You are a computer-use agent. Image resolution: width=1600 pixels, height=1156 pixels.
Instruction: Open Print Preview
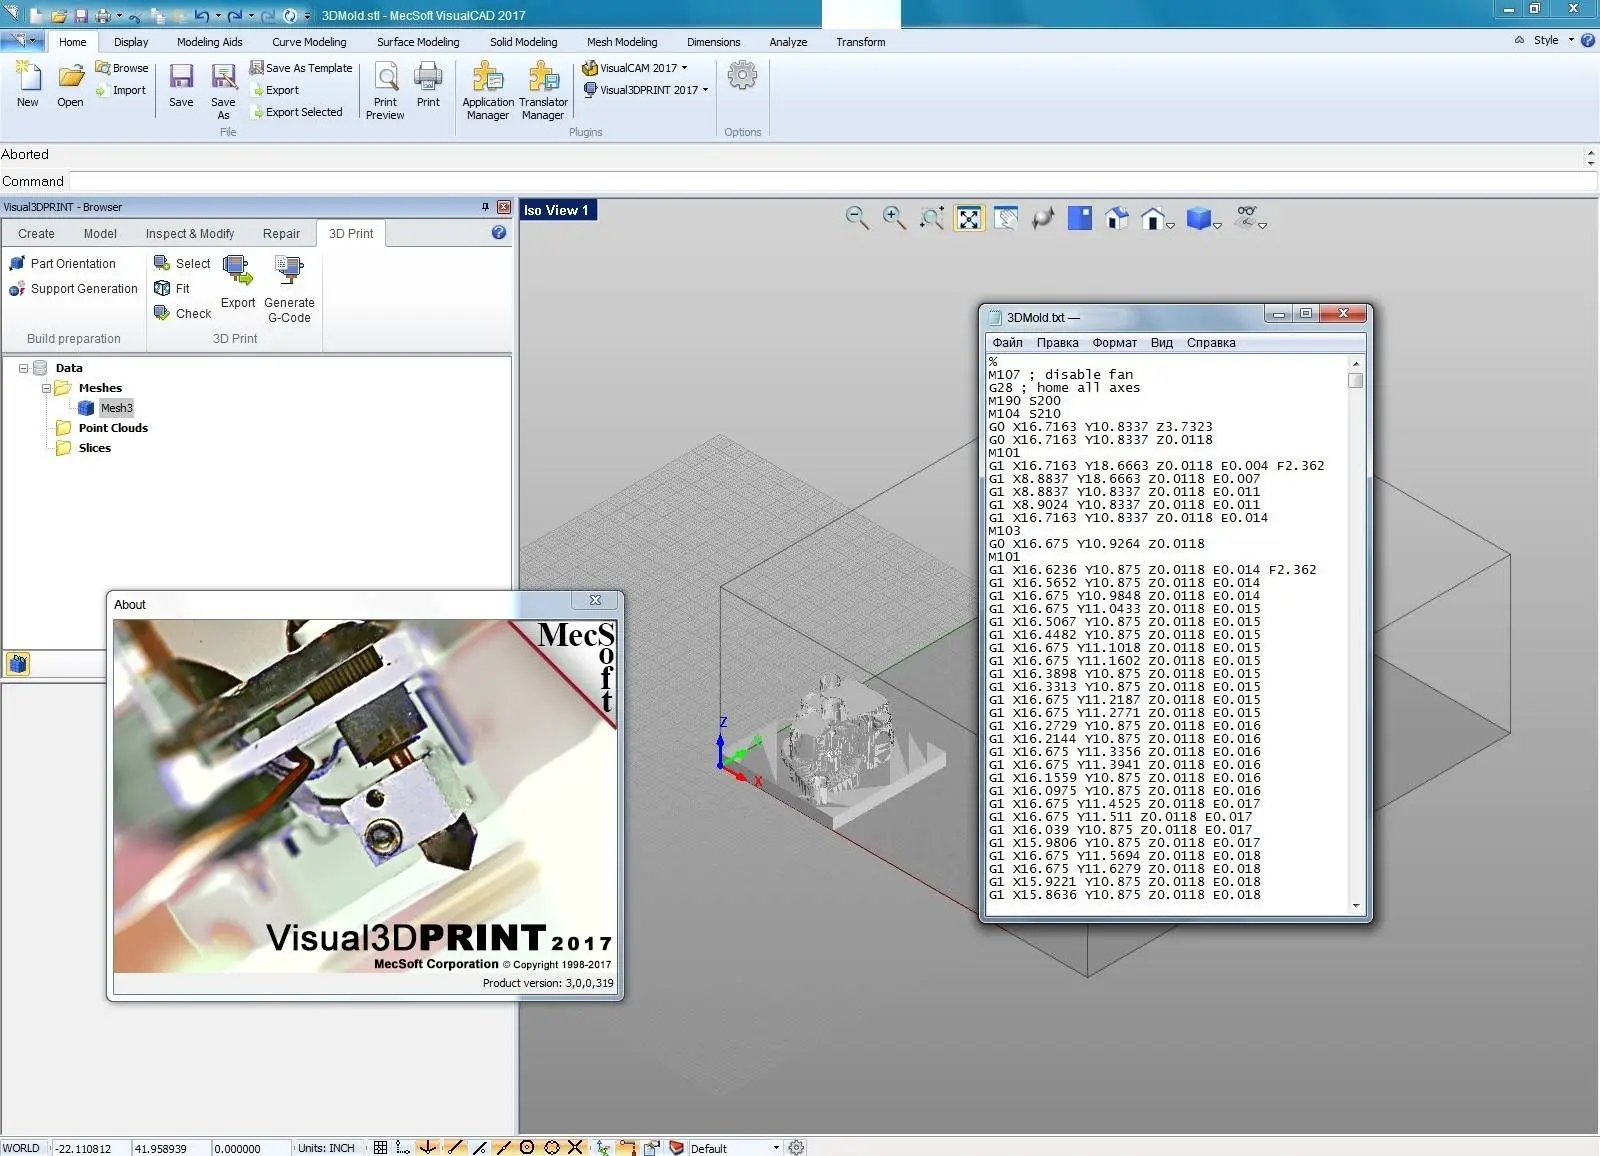[385, 91]
